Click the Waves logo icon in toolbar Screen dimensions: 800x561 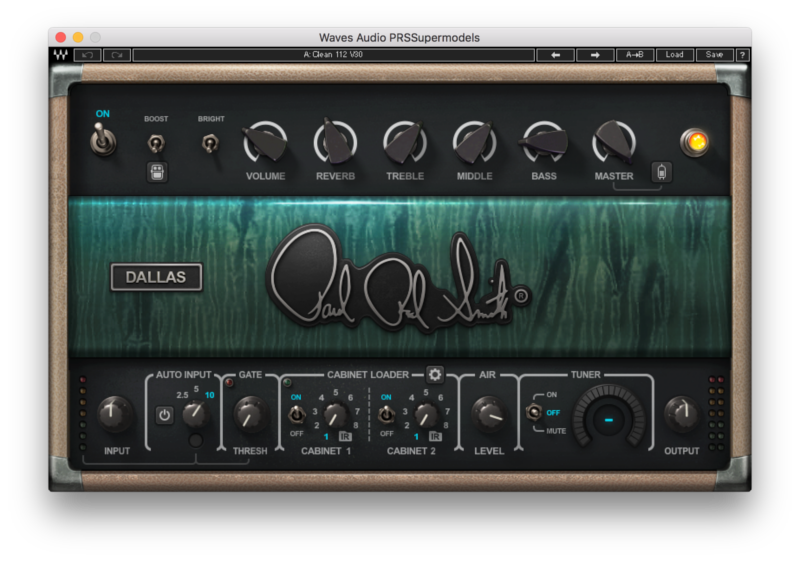tap(61, 55)
